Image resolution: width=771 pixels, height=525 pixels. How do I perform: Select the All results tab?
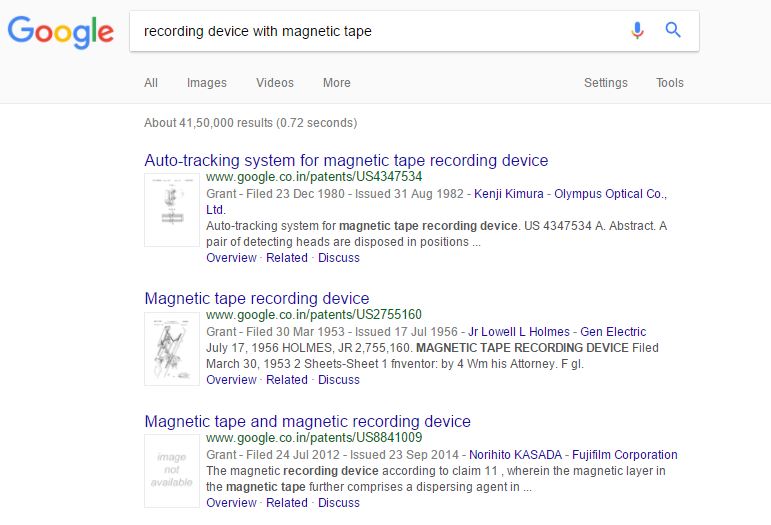click(x=151, y=83)
